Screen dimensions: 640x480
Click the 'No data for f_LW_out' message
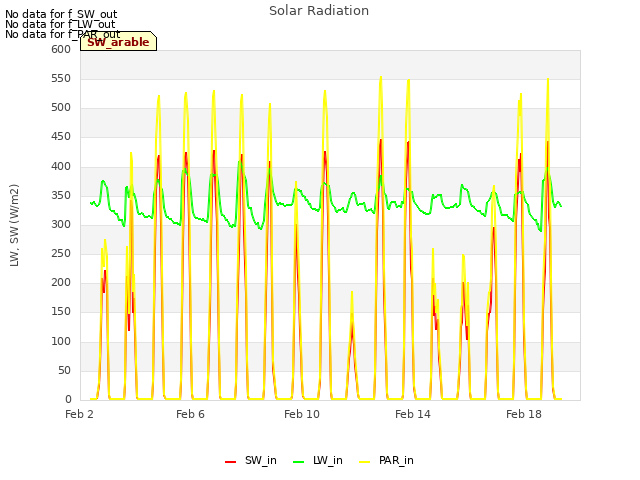click(x=60, y=24)
